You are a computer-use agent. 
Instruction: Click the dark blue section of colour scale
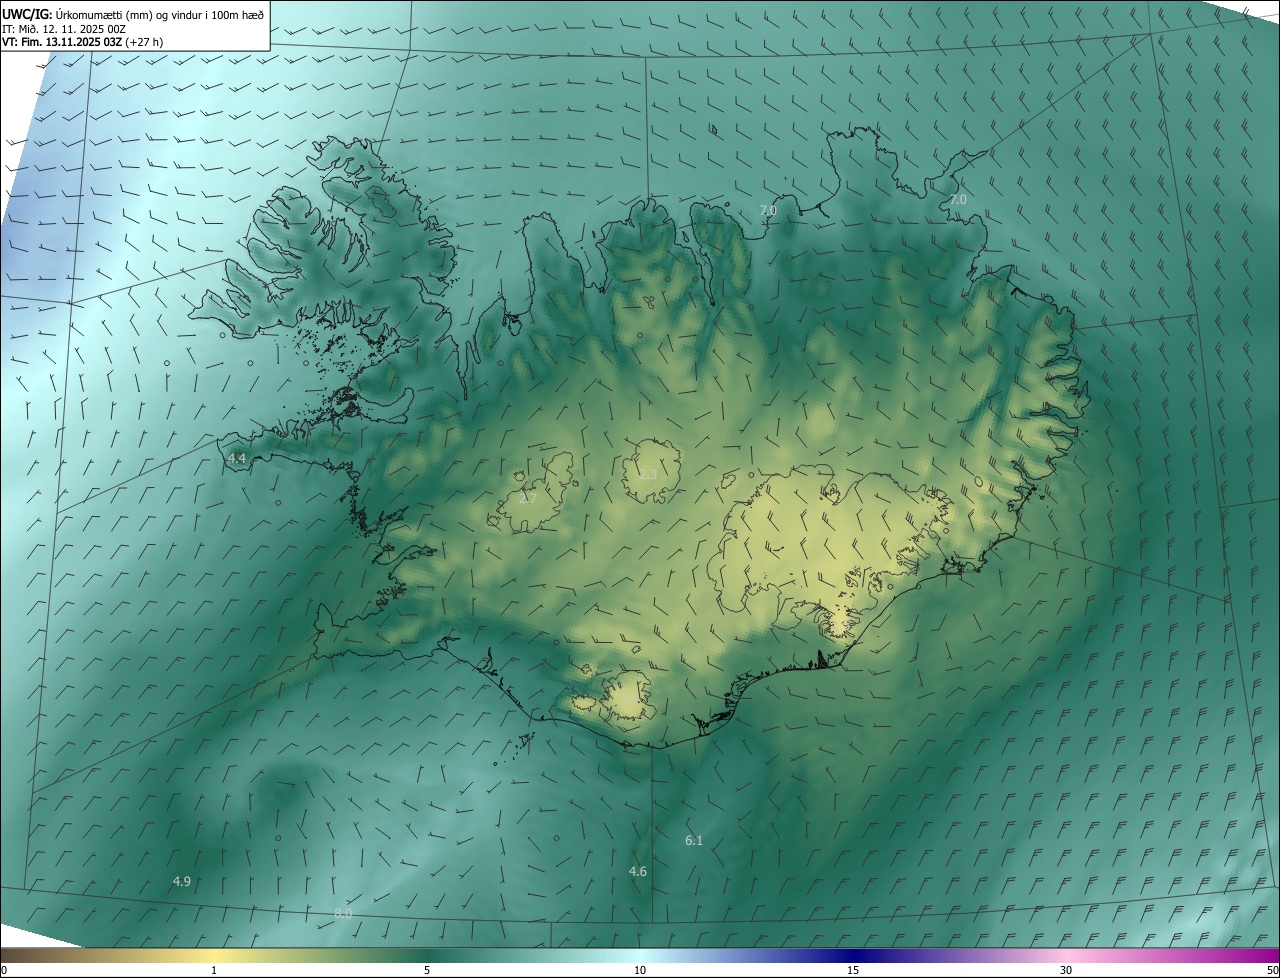(x=853, y=955)
